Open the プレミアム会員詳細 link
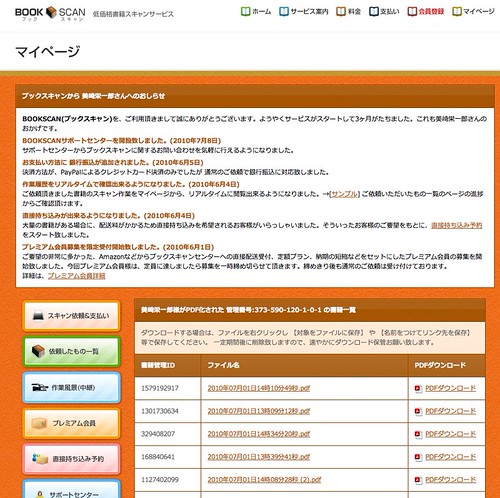Viewport: 500px width, 498px height. click(76, 276)
